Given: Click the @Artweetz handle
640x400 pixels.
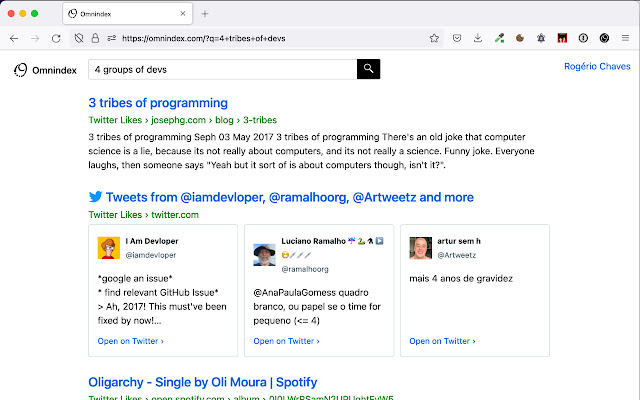Looking at the screenshot, I should [457, 255].
